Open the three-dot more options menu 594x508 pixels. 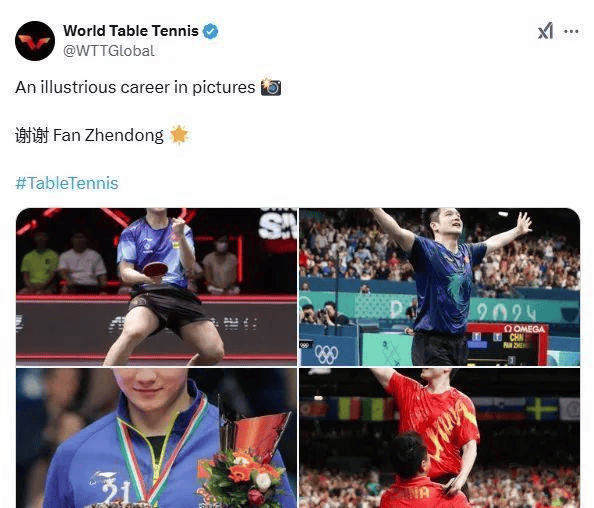coord(571,31)
